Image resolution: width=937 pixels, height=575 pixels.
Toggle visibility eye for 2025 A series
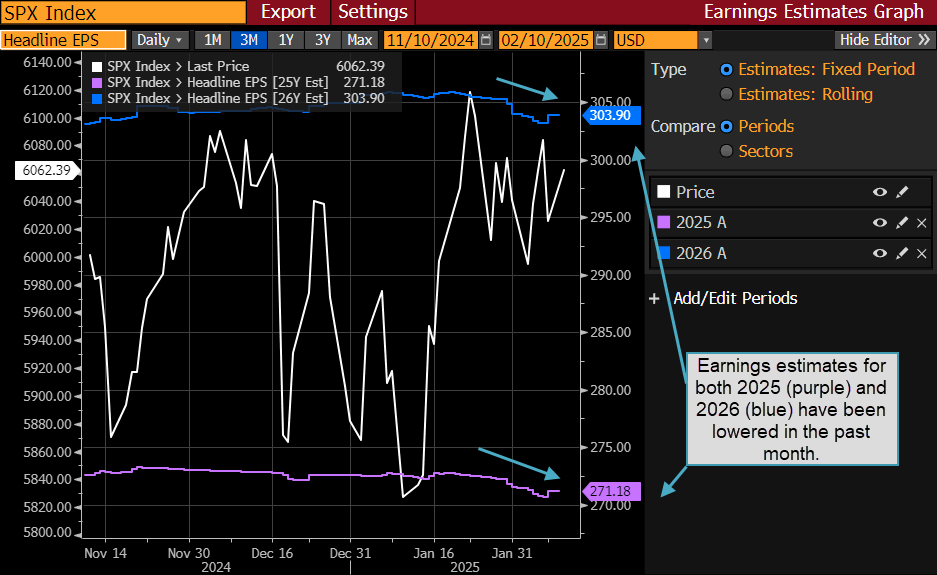click(879, 222)
